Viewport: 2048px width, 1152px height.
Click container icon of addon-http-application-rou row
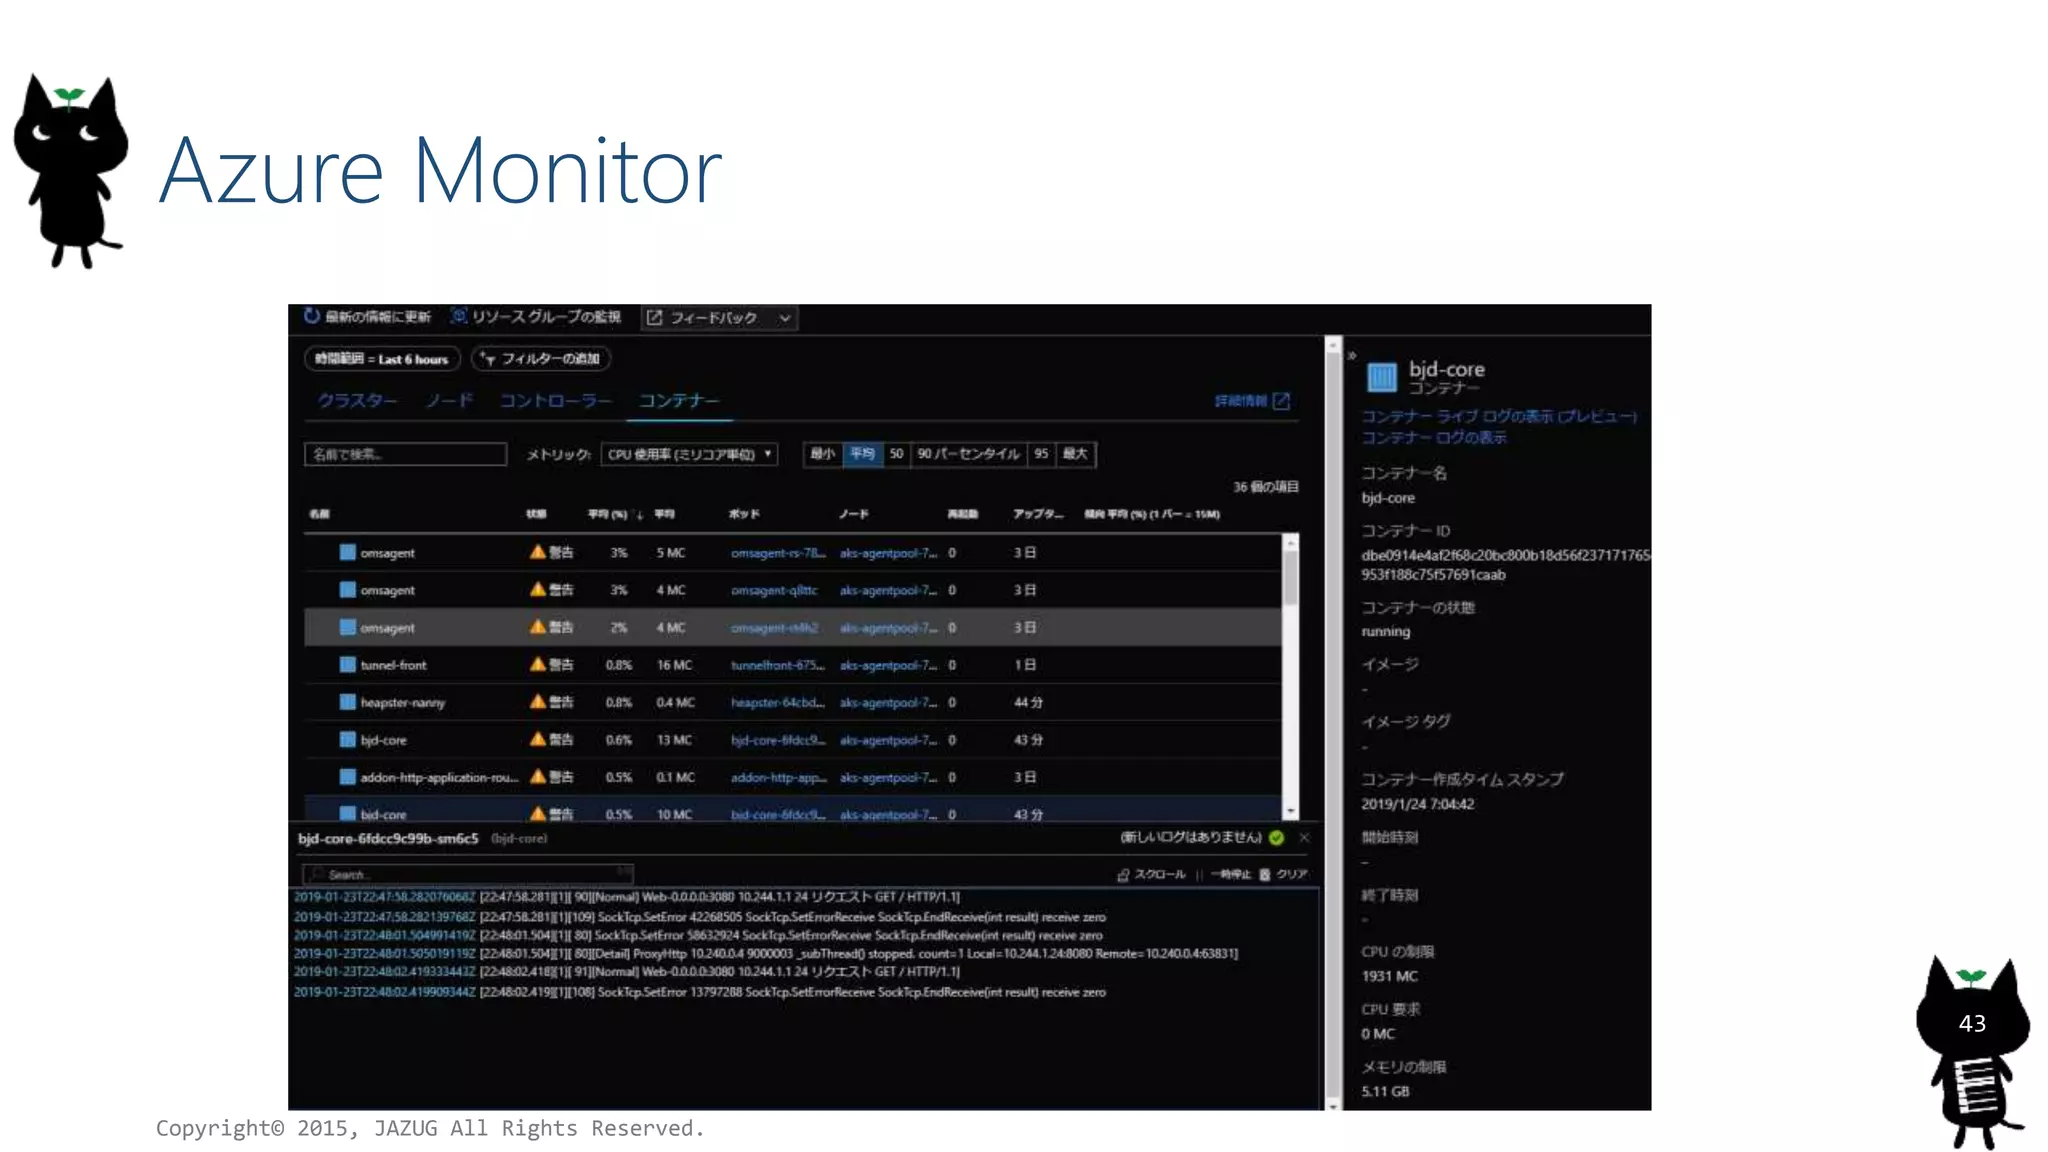347,777
